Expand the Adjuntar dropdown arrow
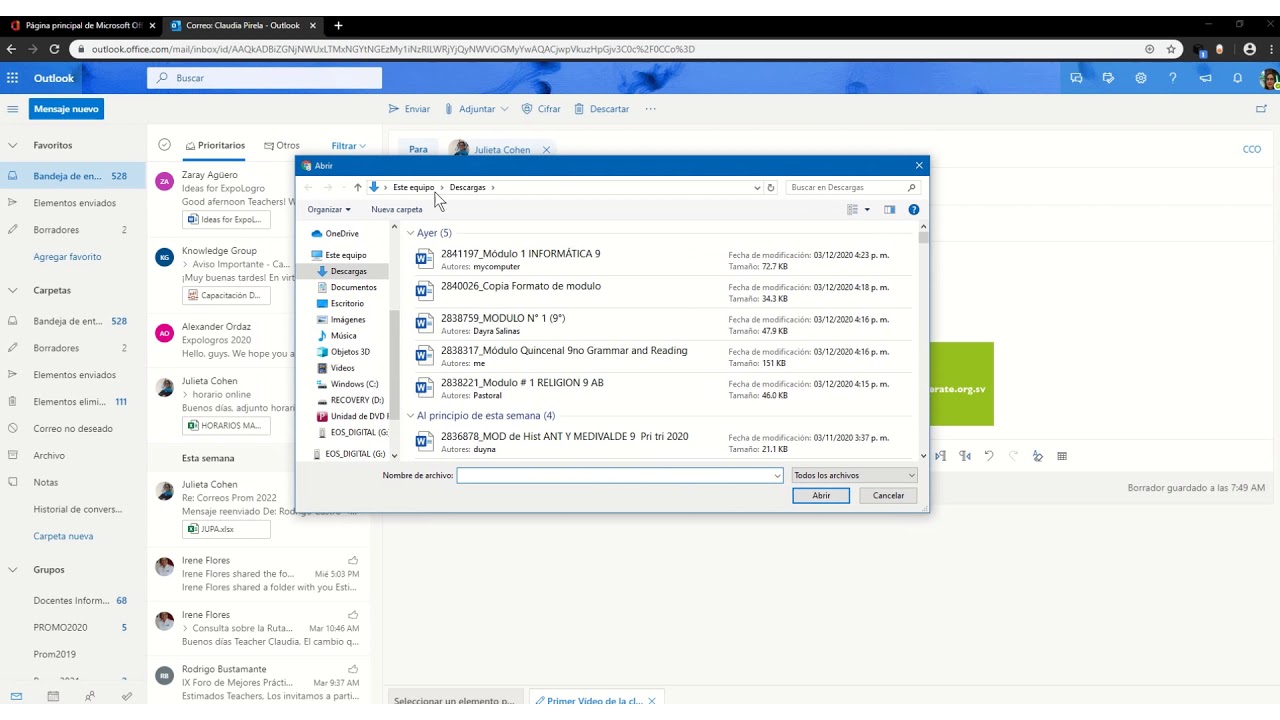 click(x=504, y=109)
